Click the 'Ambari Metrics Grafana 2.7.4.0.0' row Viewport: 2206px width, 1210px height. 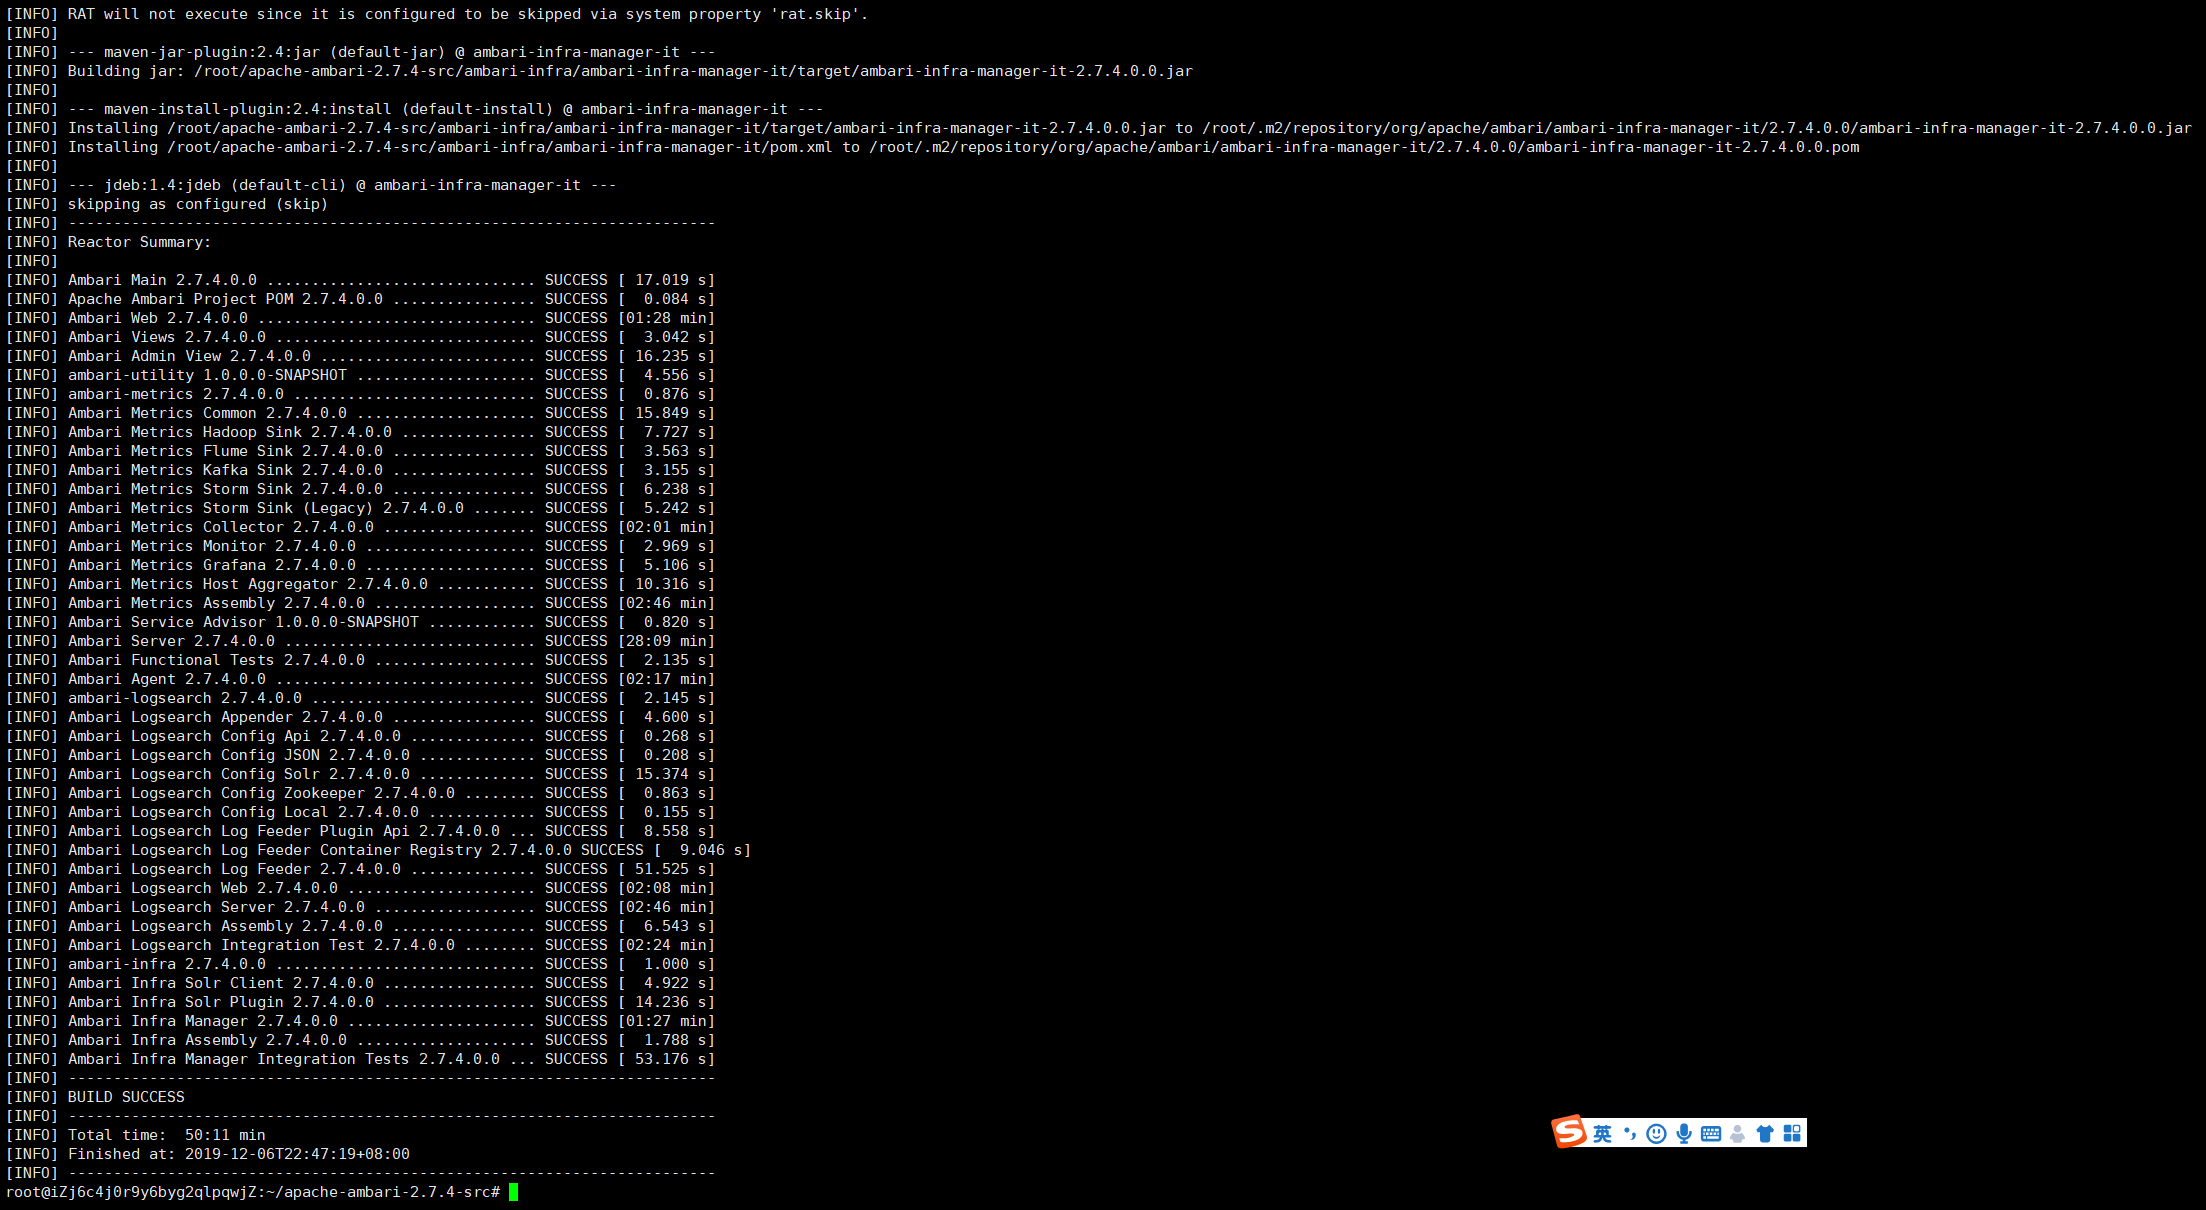[x=360, y=565]
